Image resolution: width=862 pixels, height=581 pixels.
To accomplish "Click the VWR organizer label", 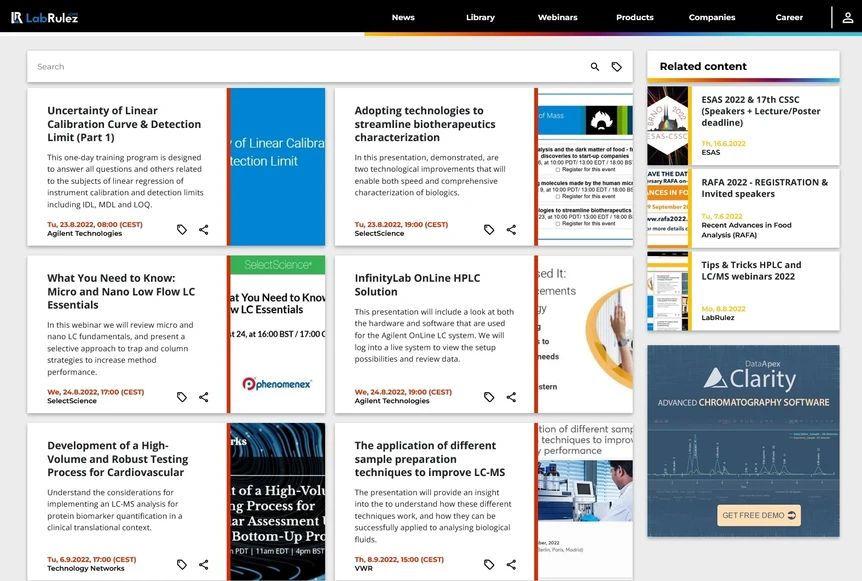I will [363, 568].
